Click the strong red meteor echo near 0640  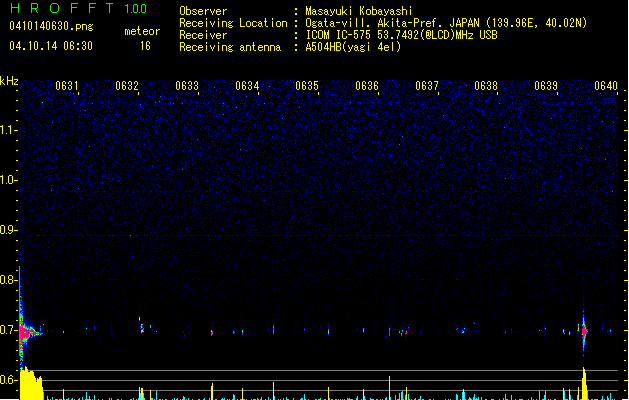pos(584,331)
